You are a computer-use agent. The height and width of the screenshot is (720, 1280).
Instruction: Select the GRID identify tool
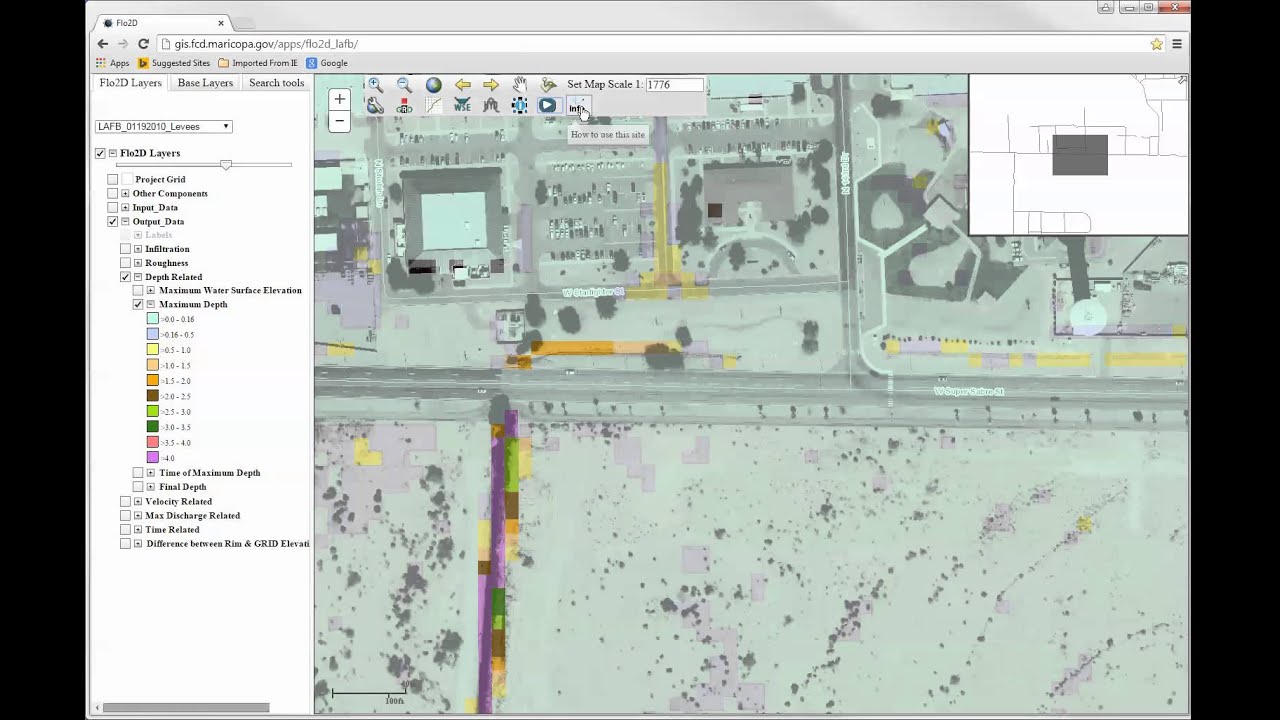point(404,105)
